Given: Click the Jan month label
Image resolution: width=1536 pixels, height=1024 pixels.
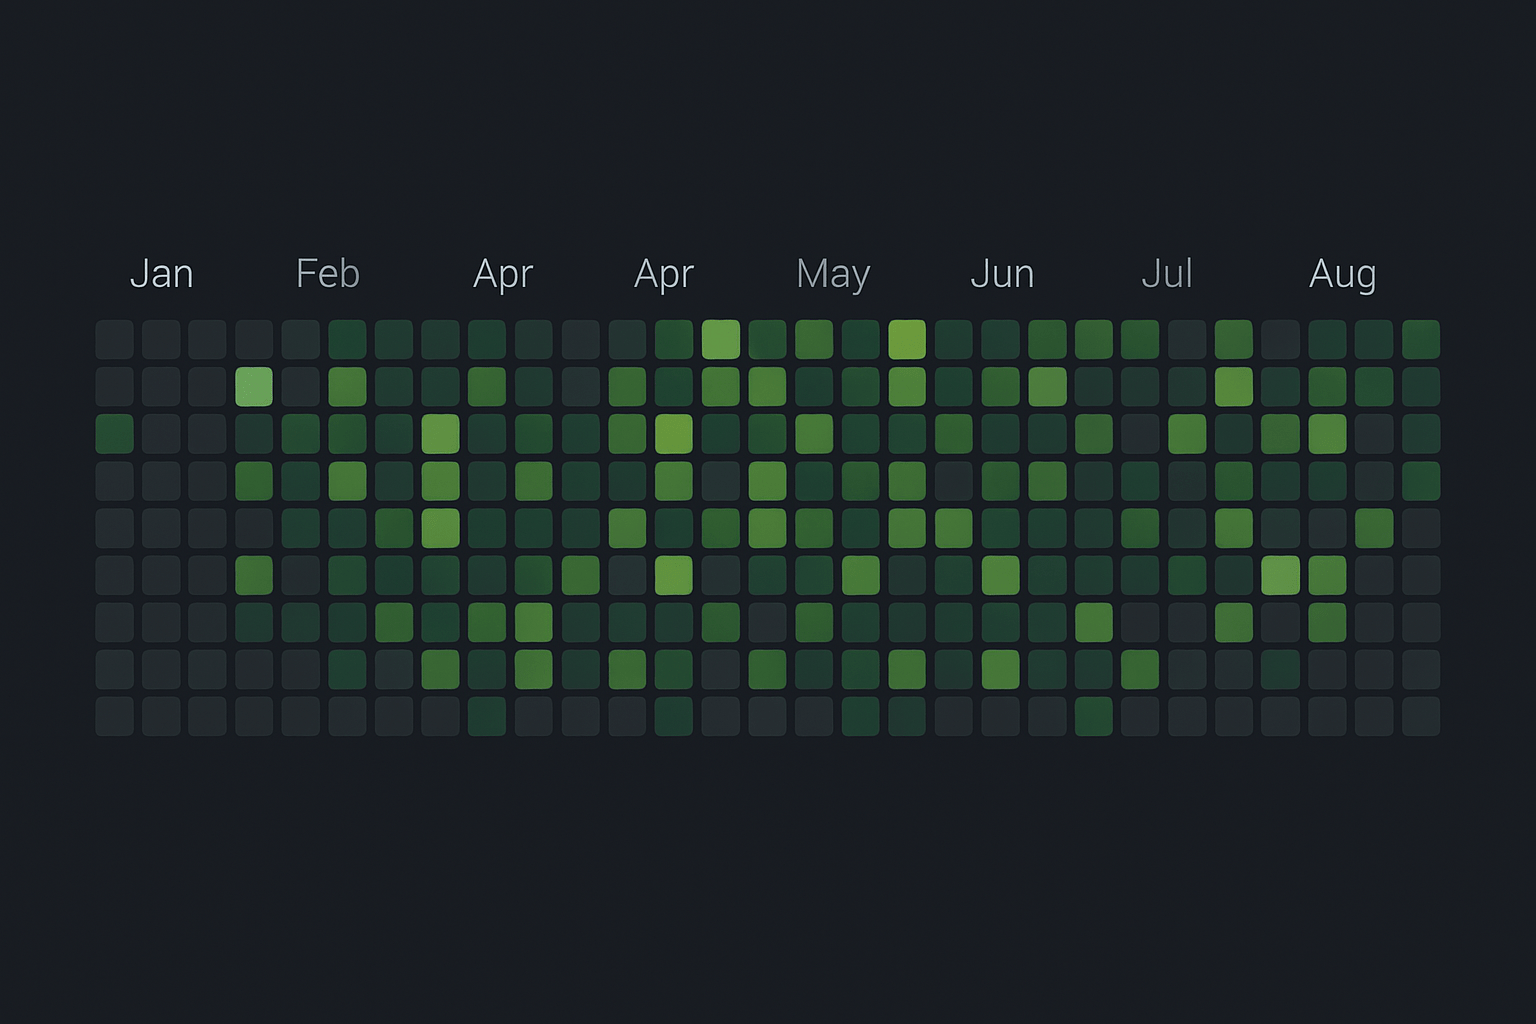Looking at the screenshot, I should (162, 273).
